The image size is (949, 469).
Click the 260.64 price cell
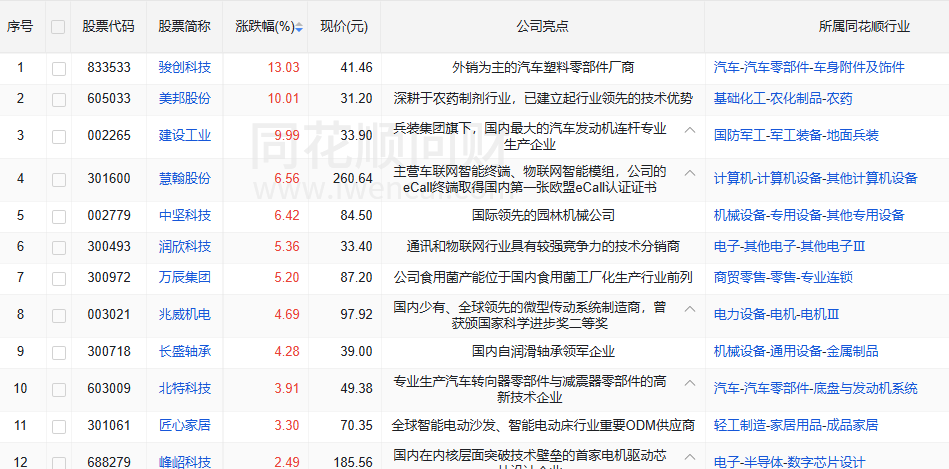(353, 179)
